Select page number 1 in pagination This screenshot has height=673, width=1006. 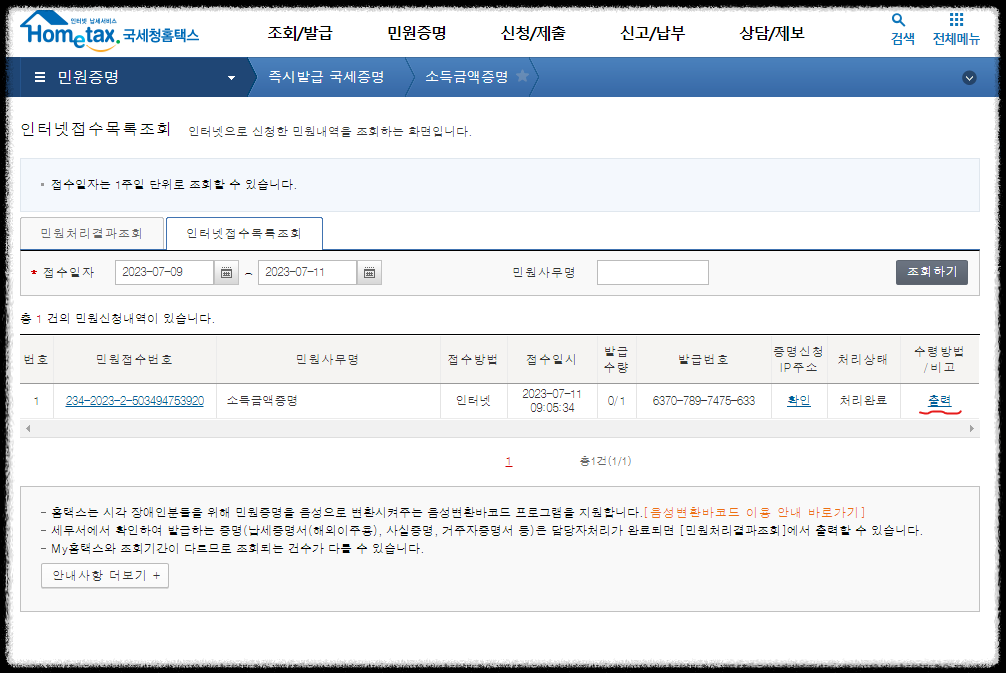coord(508,461)
